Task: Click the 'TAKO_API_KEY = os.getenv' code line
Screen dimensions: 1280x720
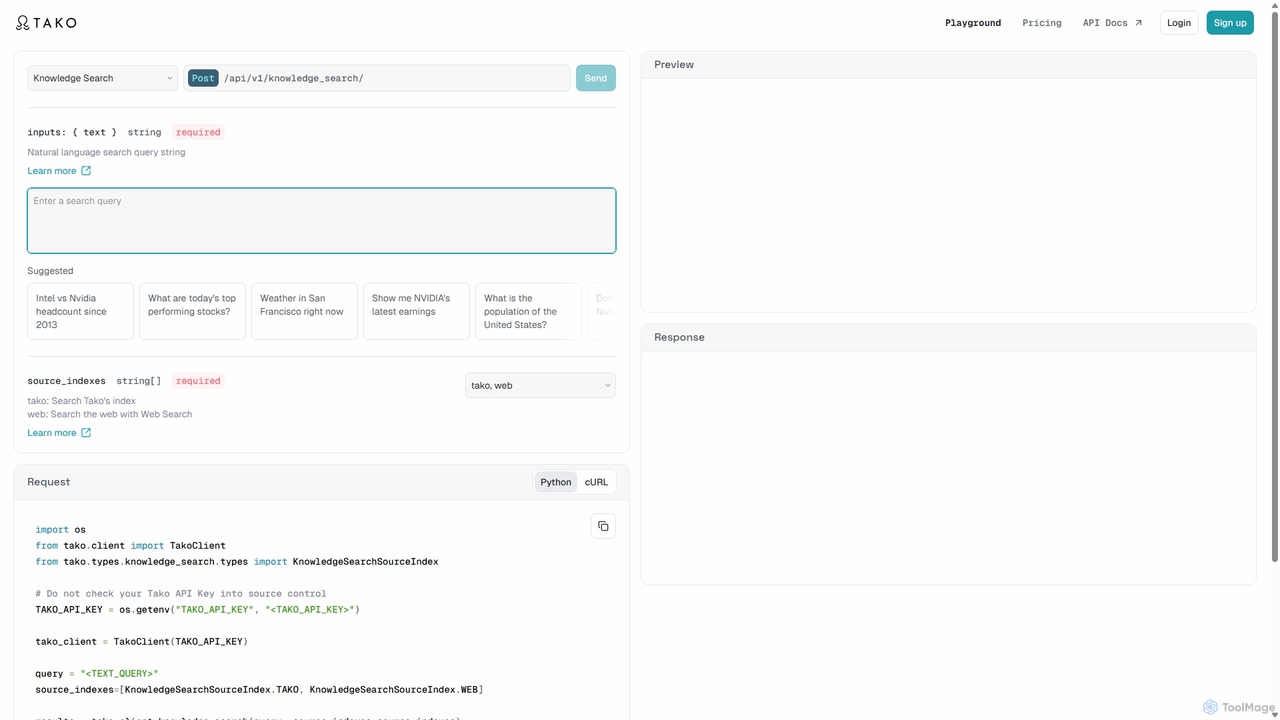Action: (198, 610)
